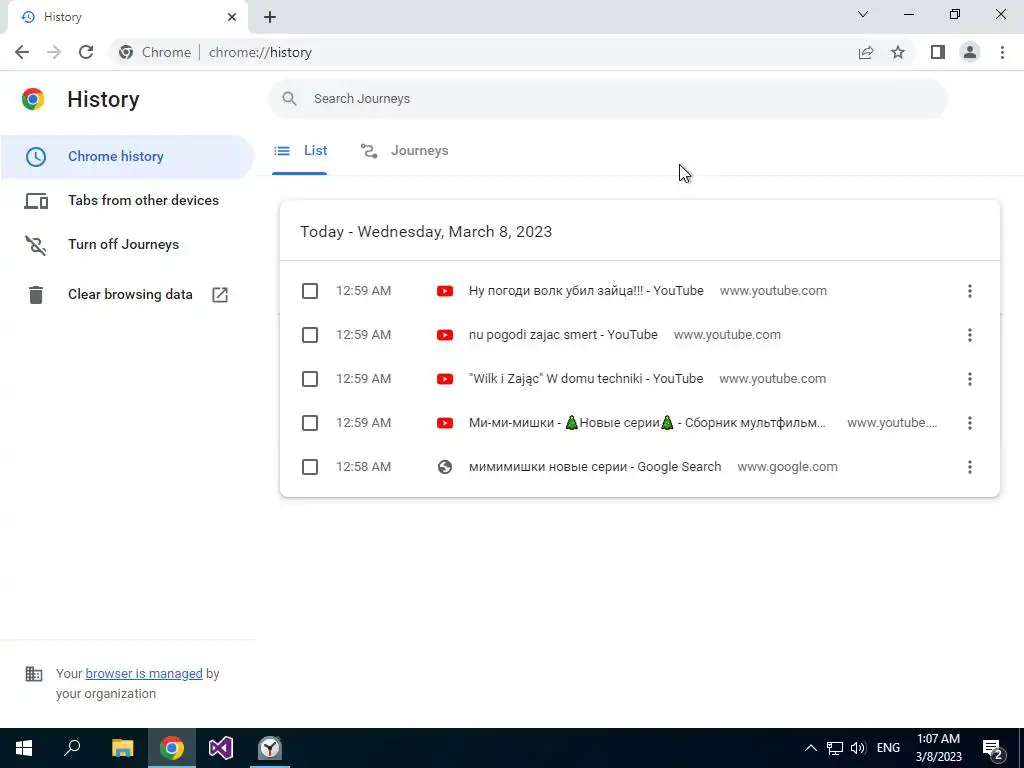Click the taskbar clock showing 1:07 AM
1024x768 pixels.
(938, 748)
